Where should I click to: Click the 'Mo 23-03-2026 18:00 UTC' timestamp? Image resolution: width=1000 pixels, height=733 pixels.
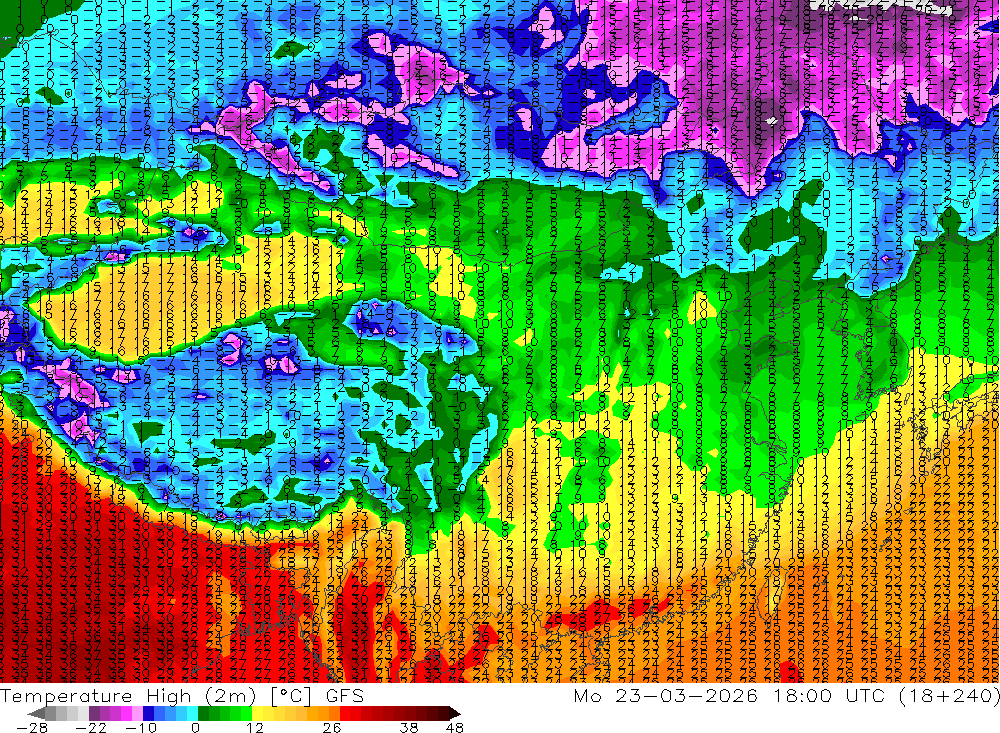point(732,695)
